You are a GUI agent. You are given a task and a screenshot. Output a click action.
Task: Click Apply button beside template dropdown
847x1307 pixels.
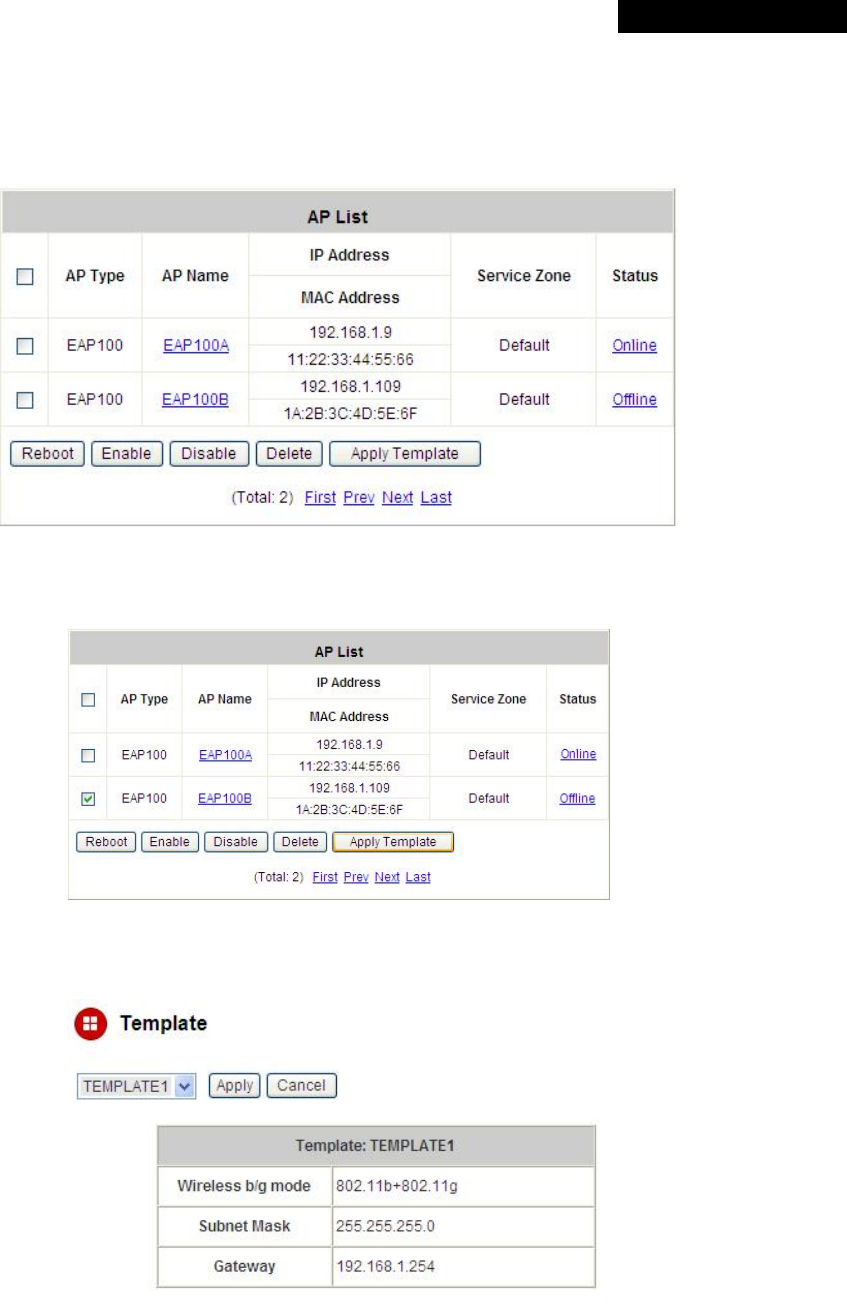click(x=235, y=1086)
